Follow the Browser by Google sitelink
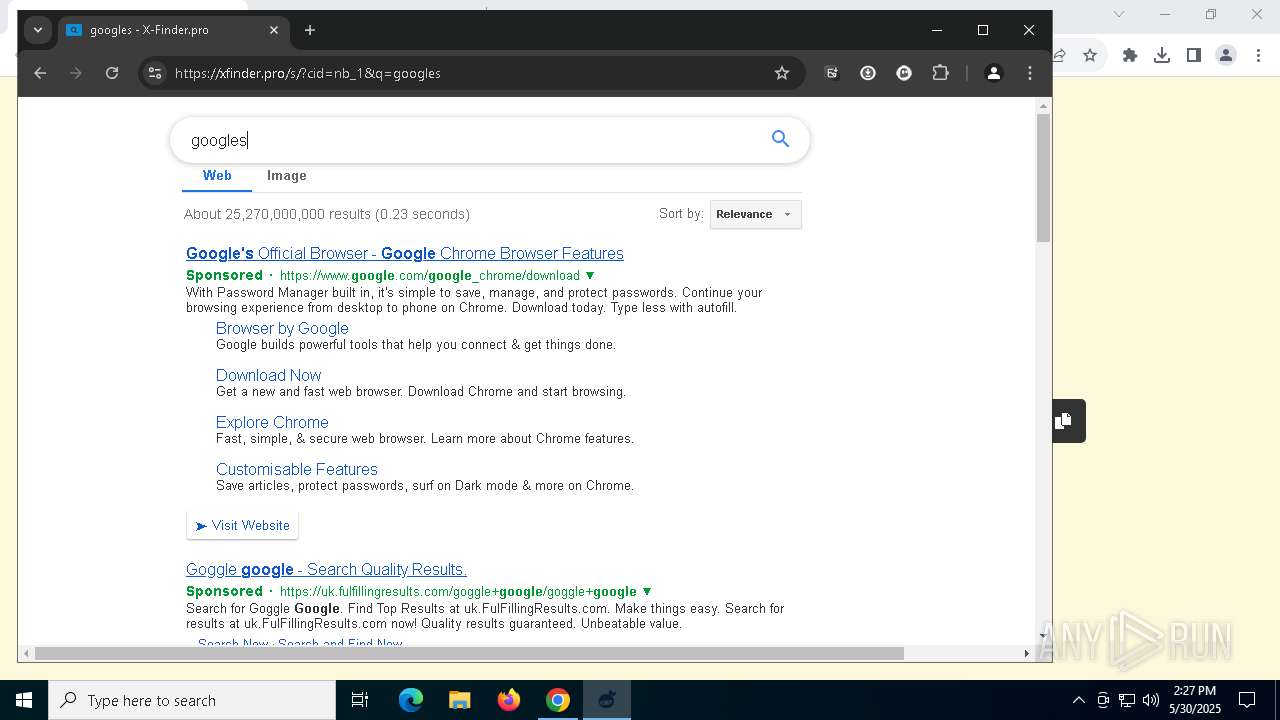The height and width of the screenshot is (720, 1280). click(282, 328)
